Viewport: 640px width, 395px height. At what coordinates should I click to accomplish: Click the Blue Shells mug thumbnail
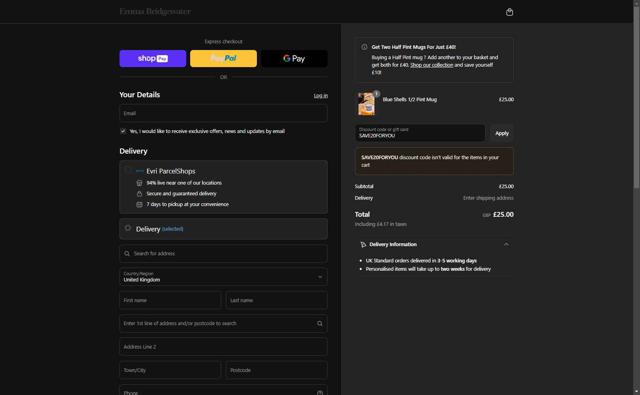(x=366, y=104)
